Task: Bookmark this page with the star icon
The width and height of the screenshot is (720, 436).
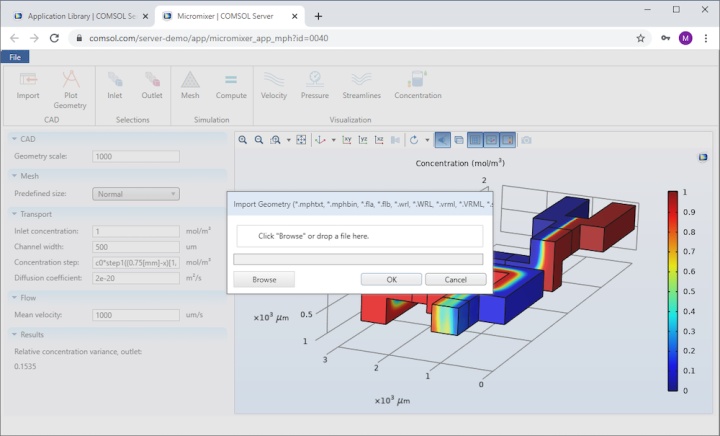Action: (x=641, y=38)
